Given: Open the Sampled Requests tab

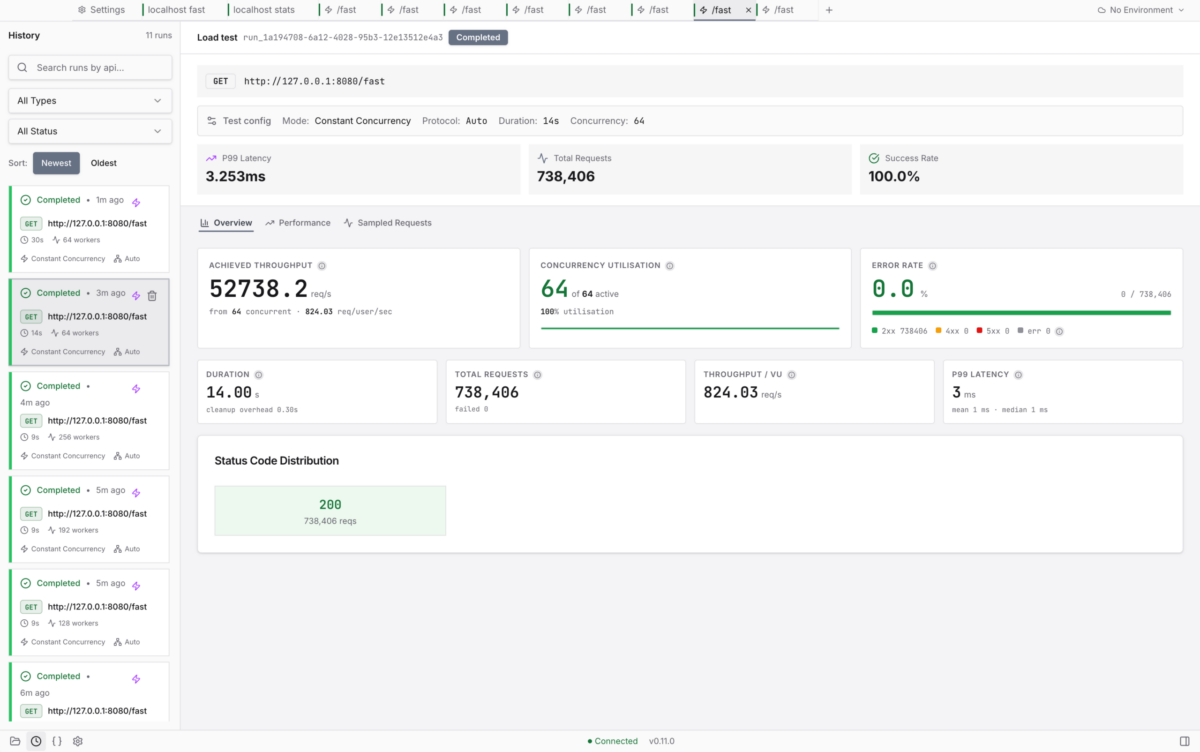Looking at the screenshot, I should (x=388, y=223).
